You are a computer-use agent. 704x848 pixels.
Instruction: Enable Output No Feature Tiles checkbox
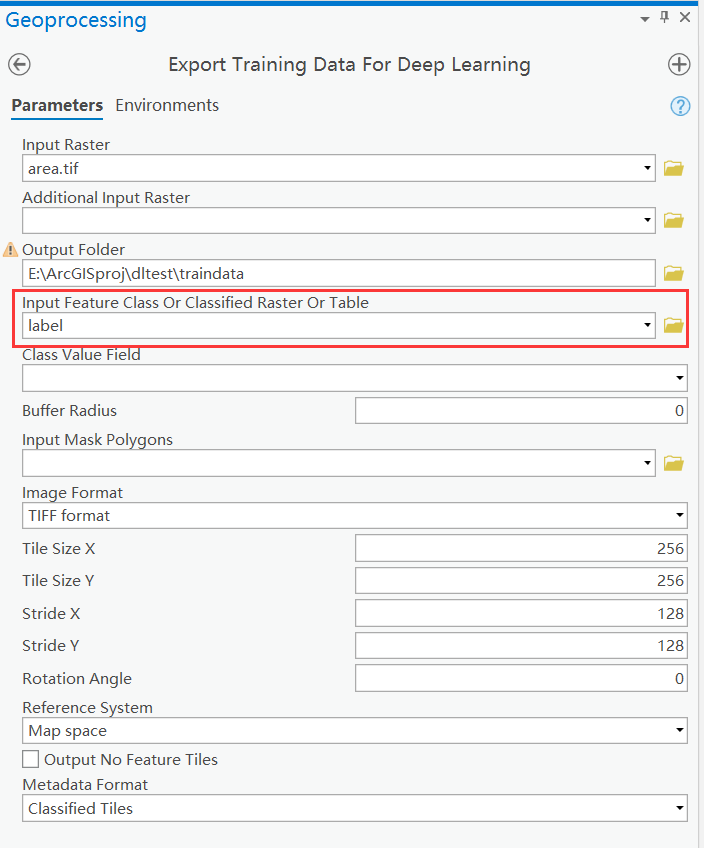click(31, 760)
